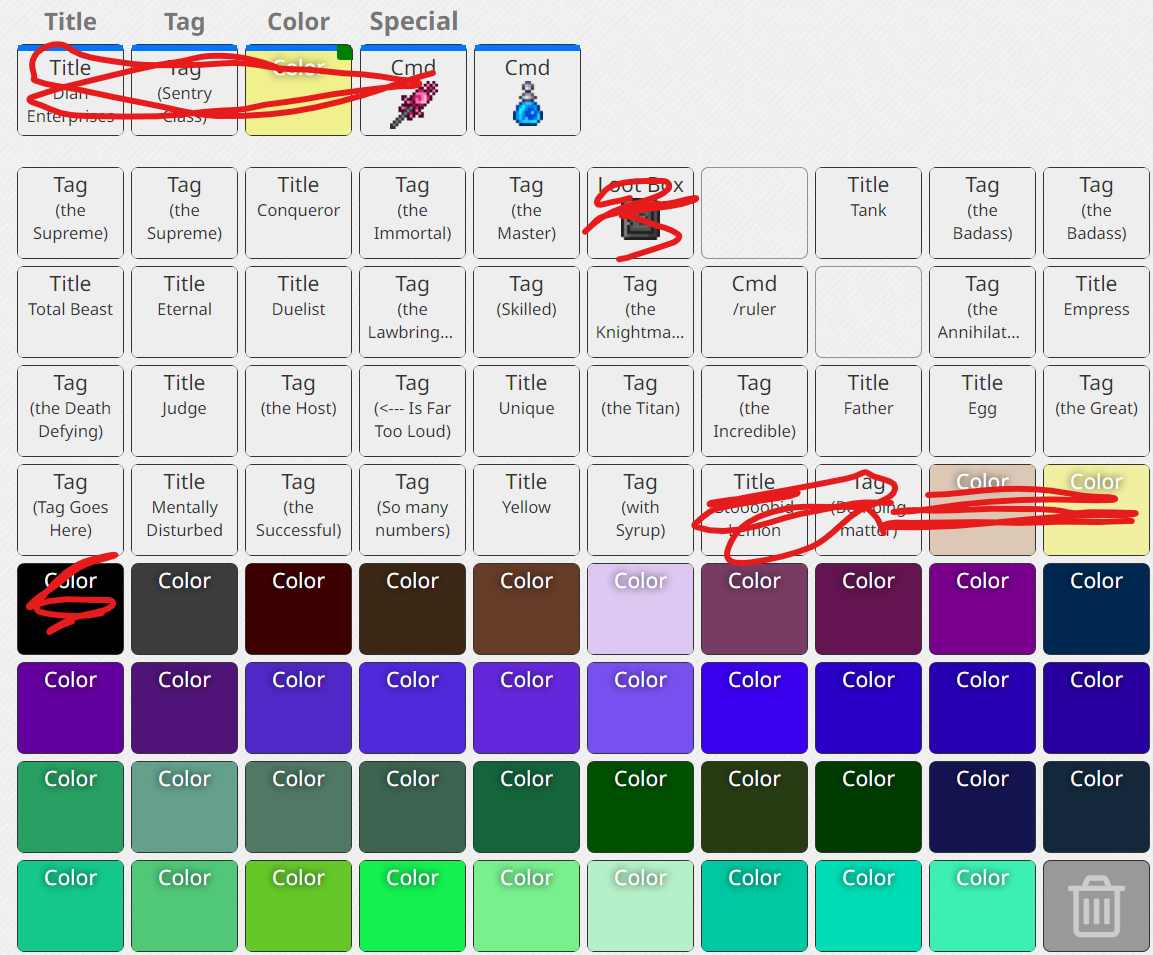Select the lime green Color swatch
This screenshot has width=1153, height=955.
(x=299, y=906)
